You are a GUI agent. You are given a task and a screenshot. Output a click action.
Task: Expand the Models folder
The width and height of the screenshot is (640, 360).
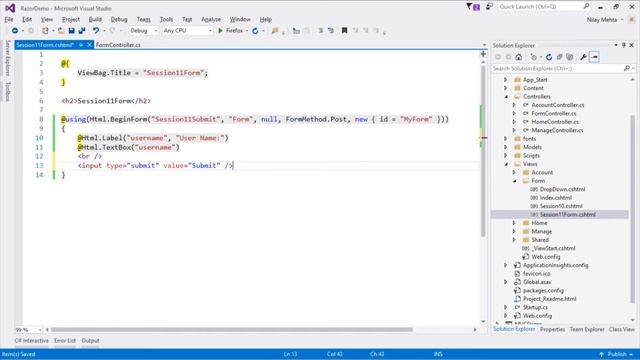(x=505, y=147)
